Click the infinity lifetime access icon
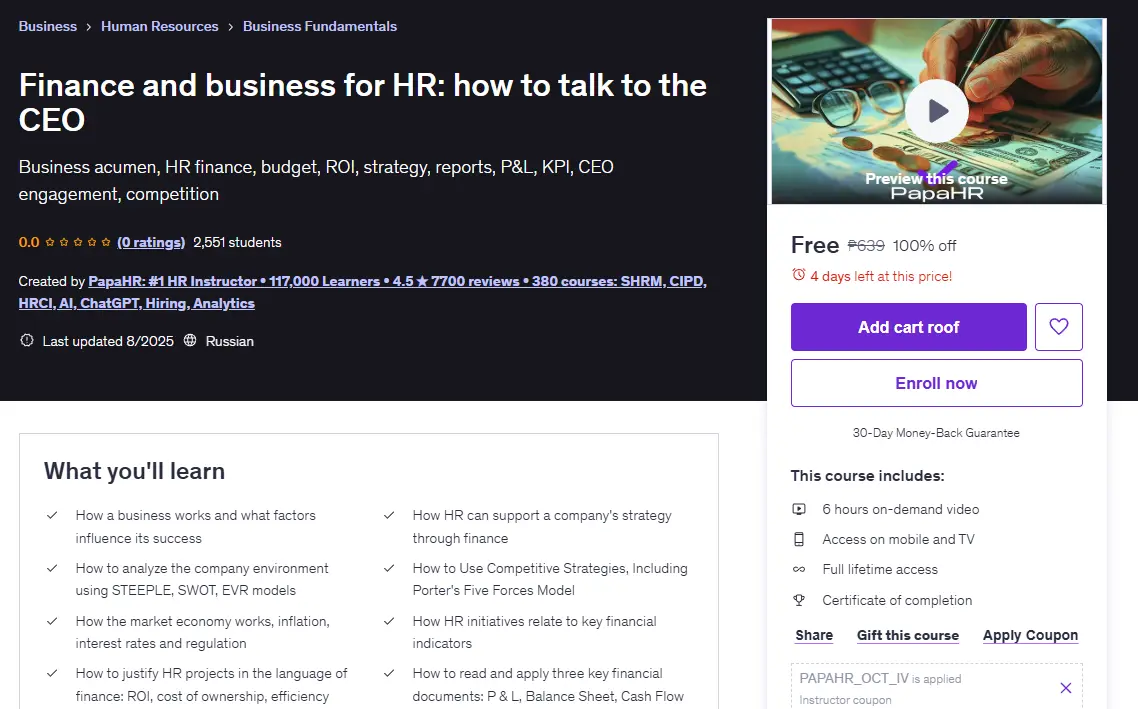 (x=798, y=570)
